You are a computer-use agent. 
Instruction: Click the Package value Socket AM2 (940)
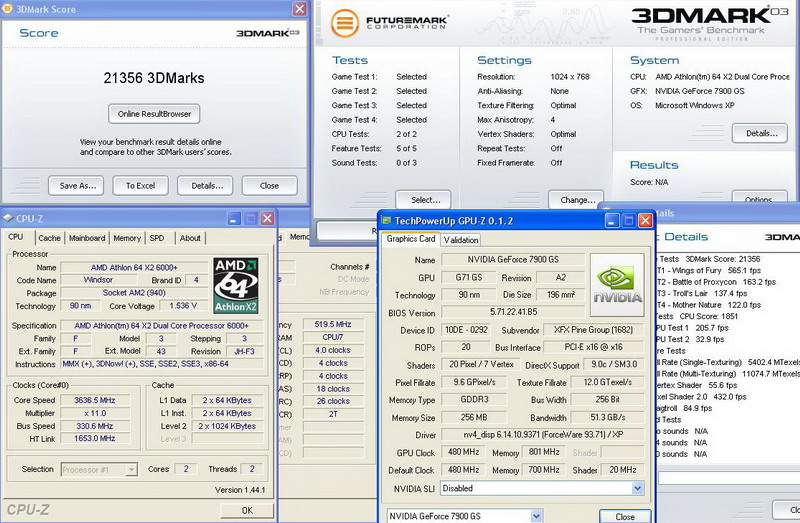click(134, 293)
